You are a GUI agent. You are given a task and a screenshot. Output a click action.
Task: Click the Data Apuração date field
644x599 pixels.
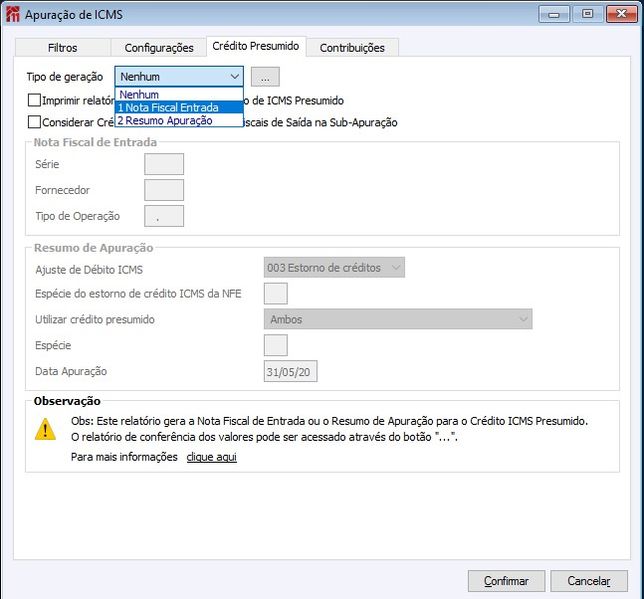coord(290,371)
